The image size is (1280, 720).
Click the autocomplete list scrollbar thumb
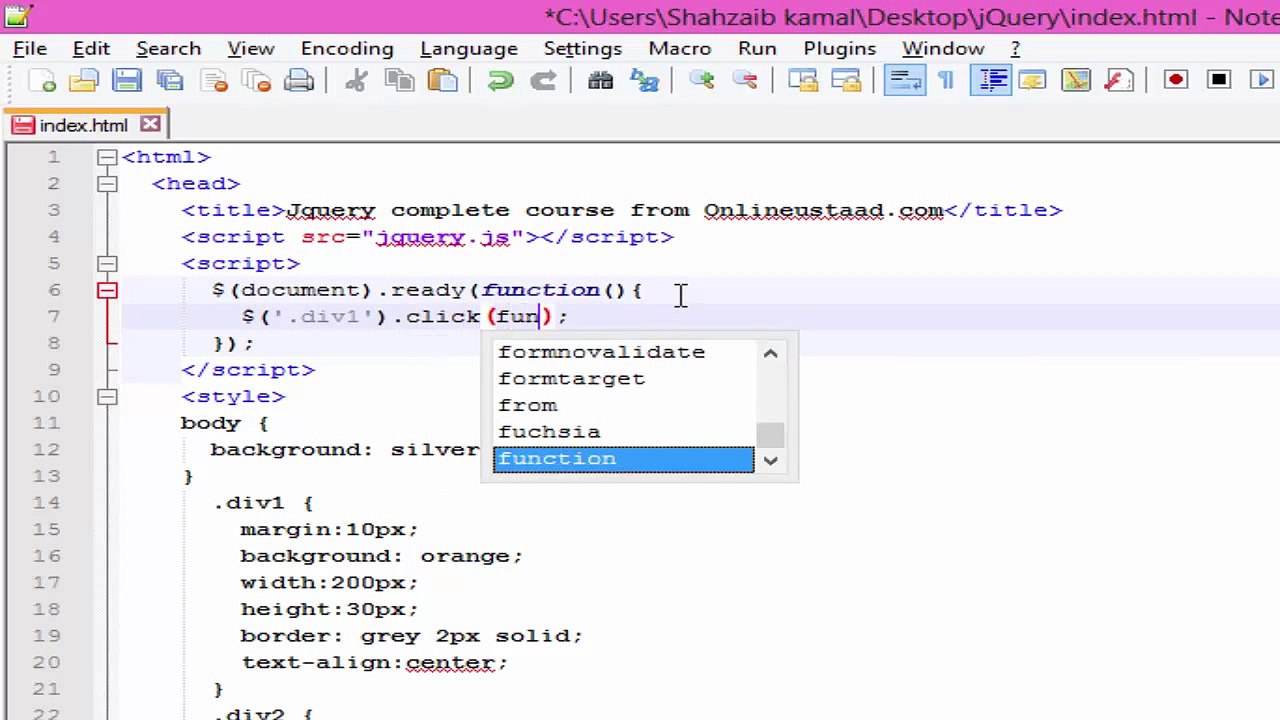click(770, 435)
